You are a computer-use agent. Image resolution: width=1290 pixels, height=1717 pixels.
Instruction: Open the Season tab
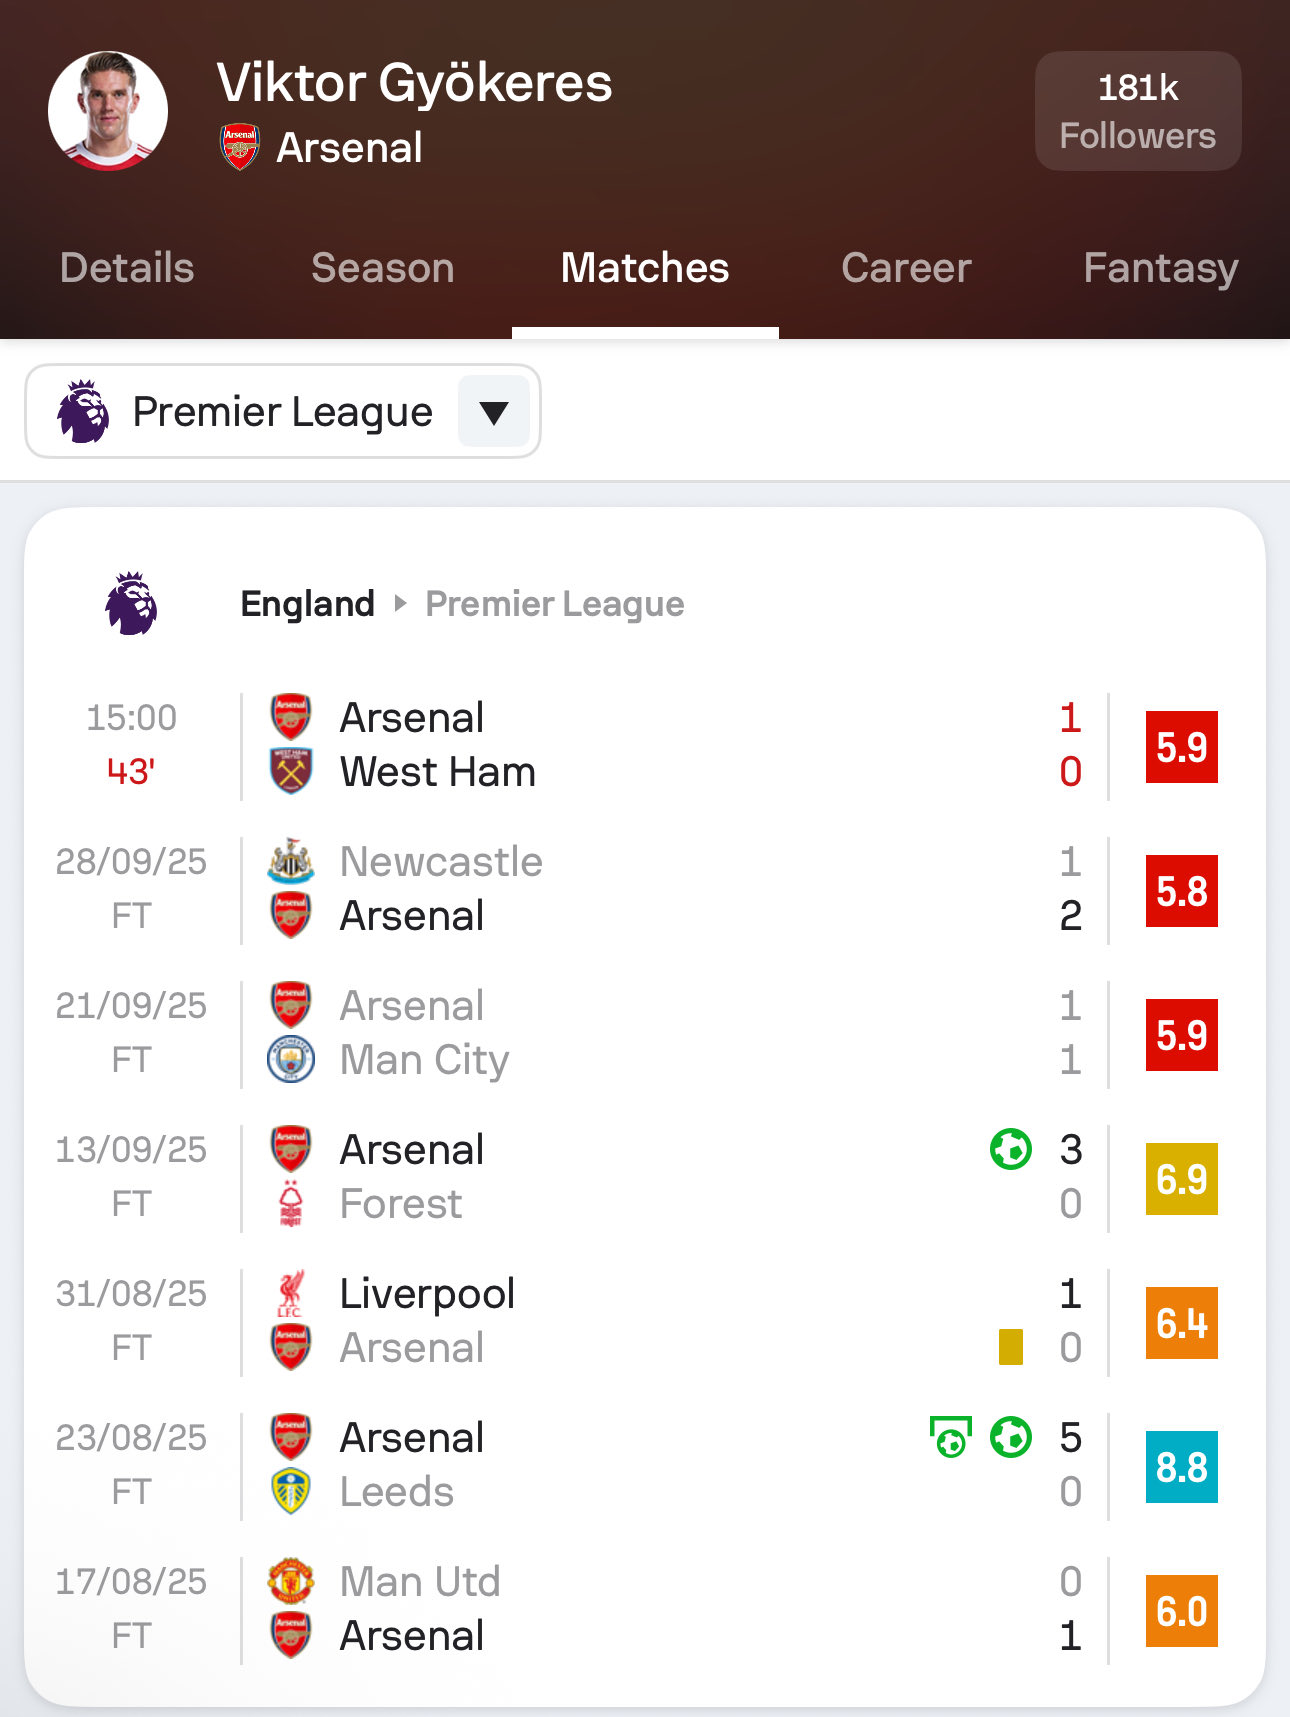pos(382,268)
